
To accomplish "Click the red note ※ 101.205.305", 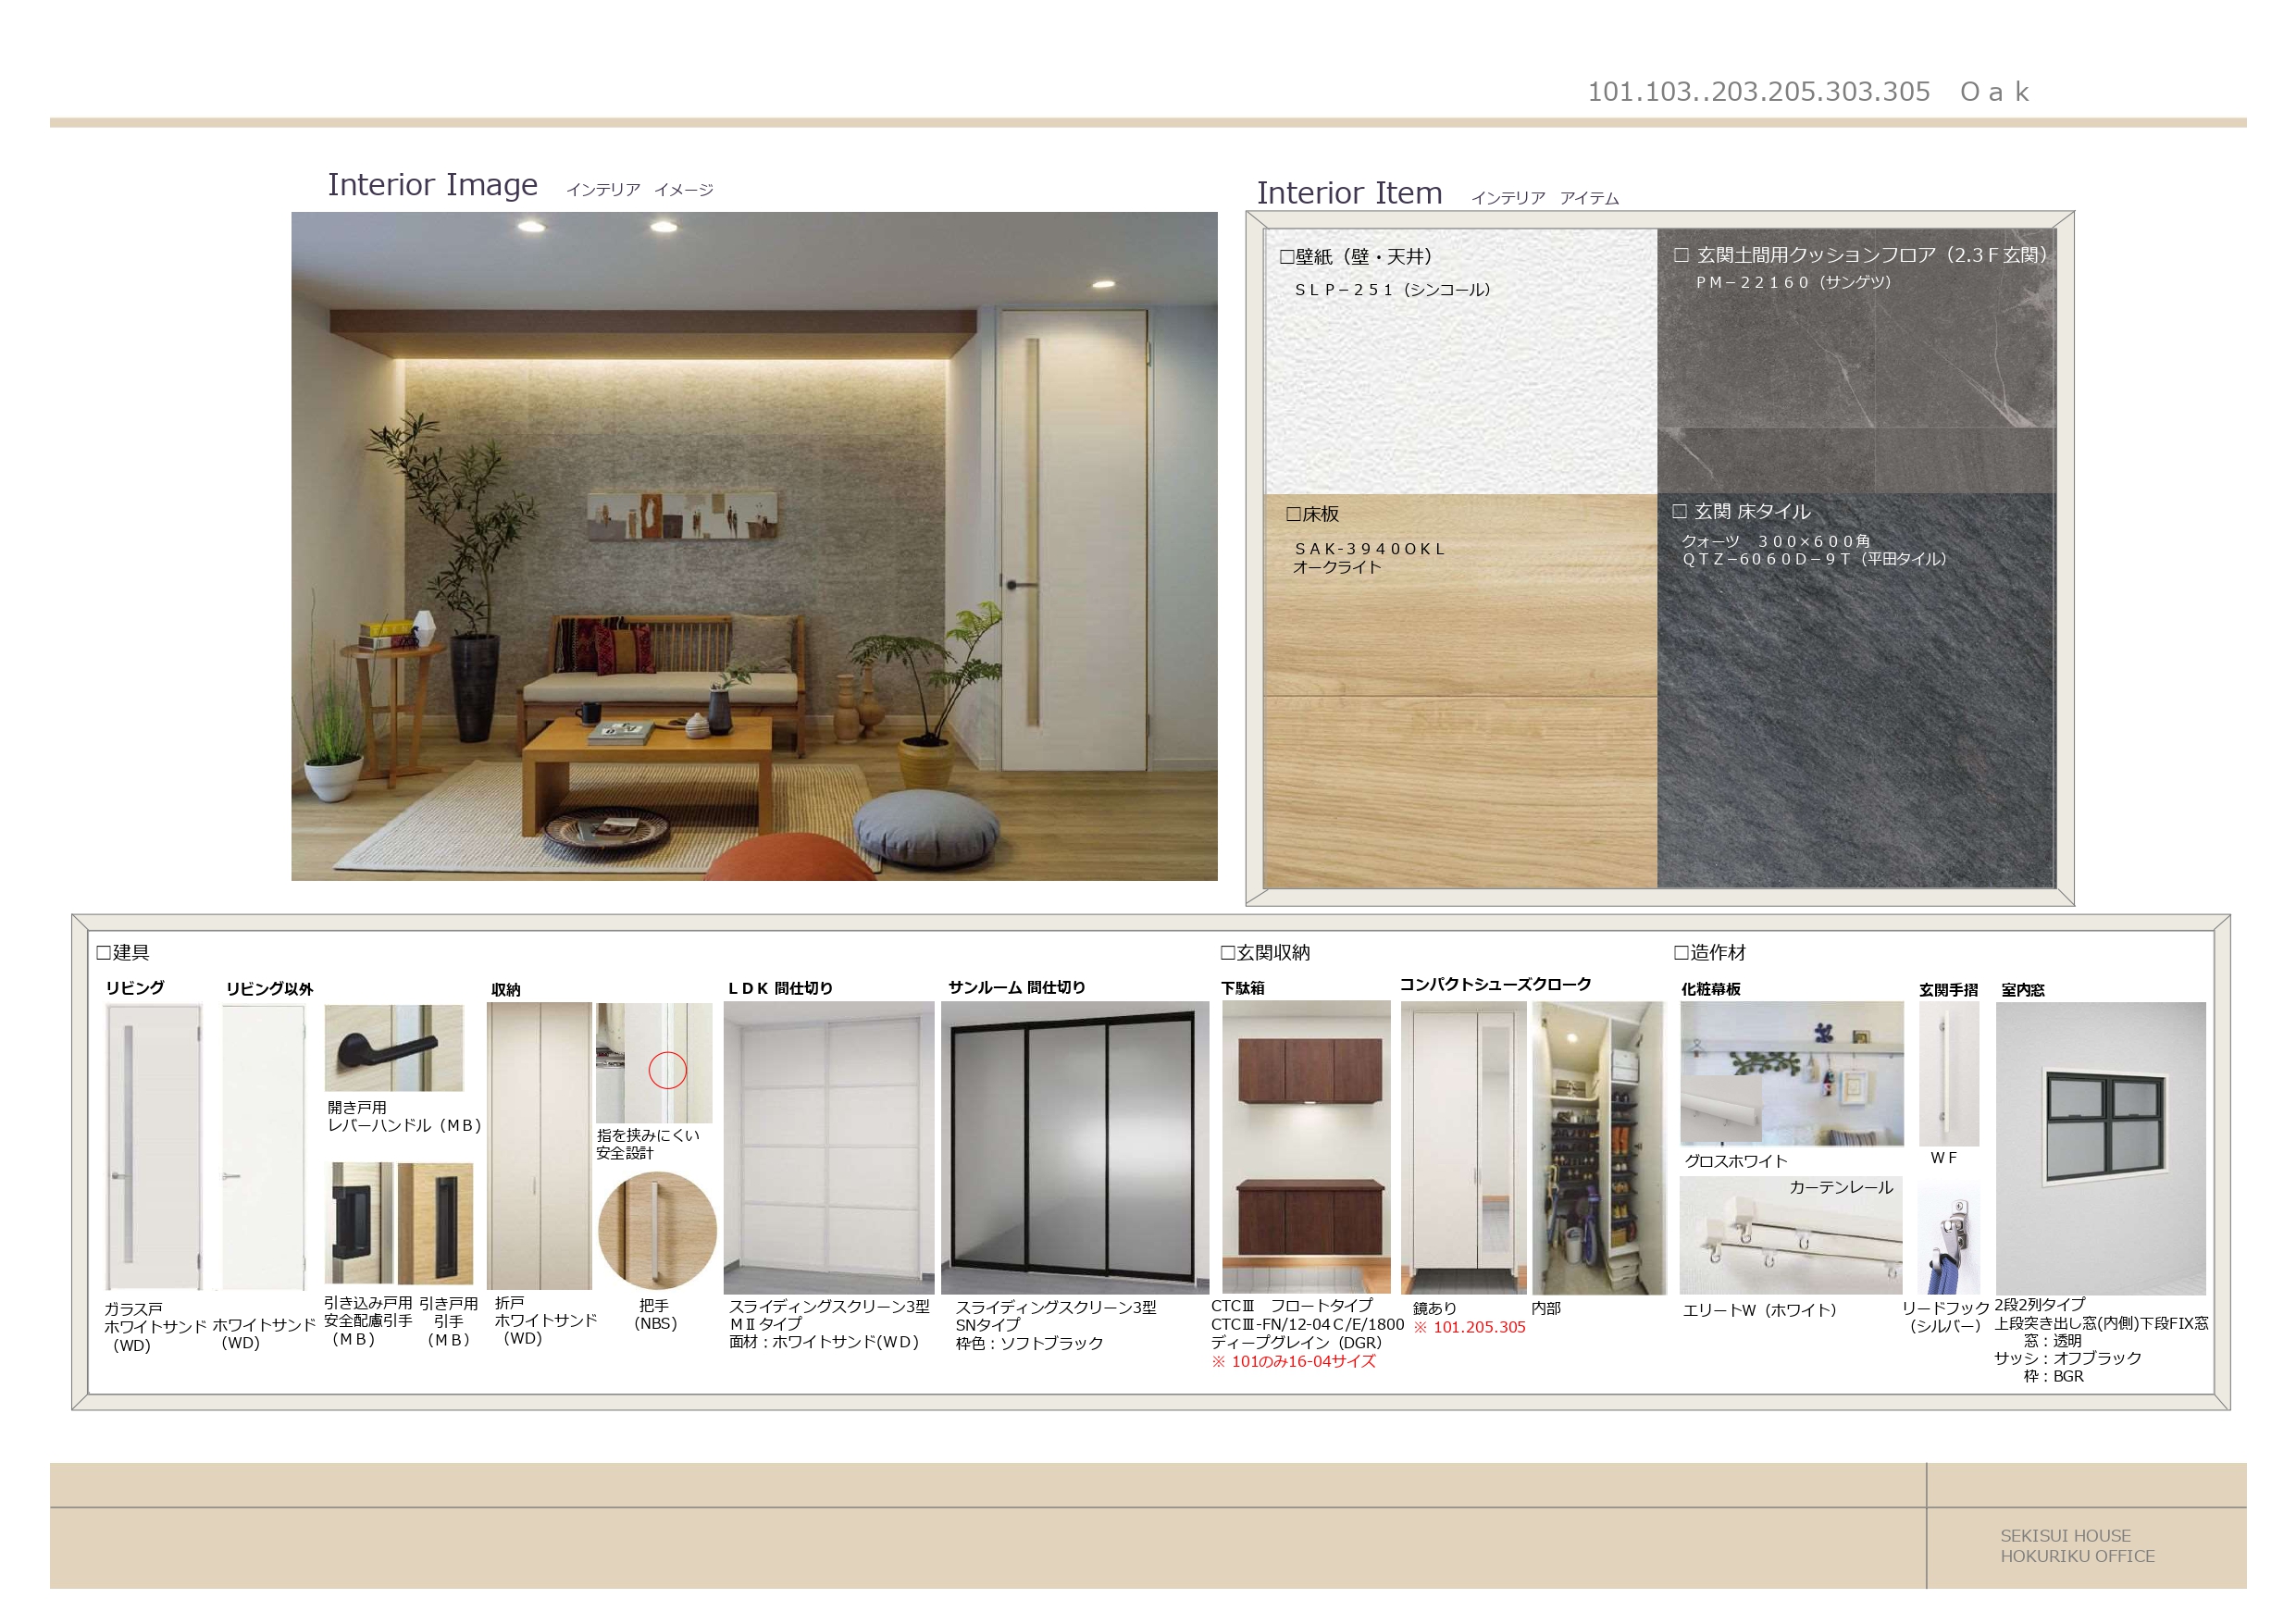I will (x=1469, y=1327).
